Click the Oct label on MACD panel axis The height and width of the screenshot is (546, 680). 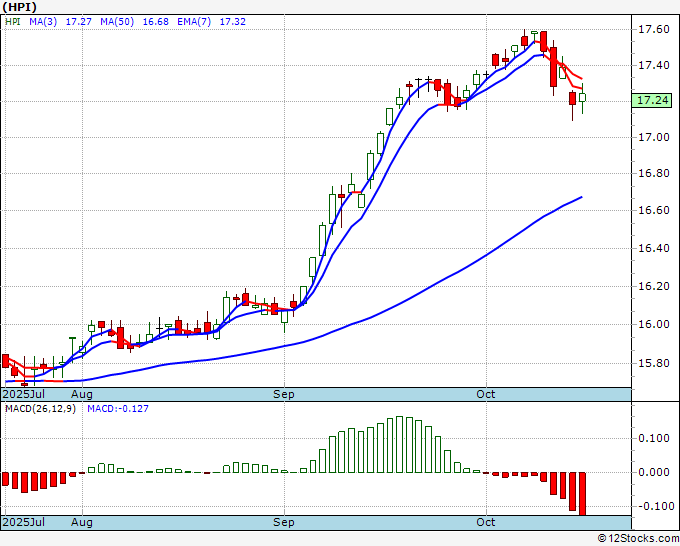486,522
